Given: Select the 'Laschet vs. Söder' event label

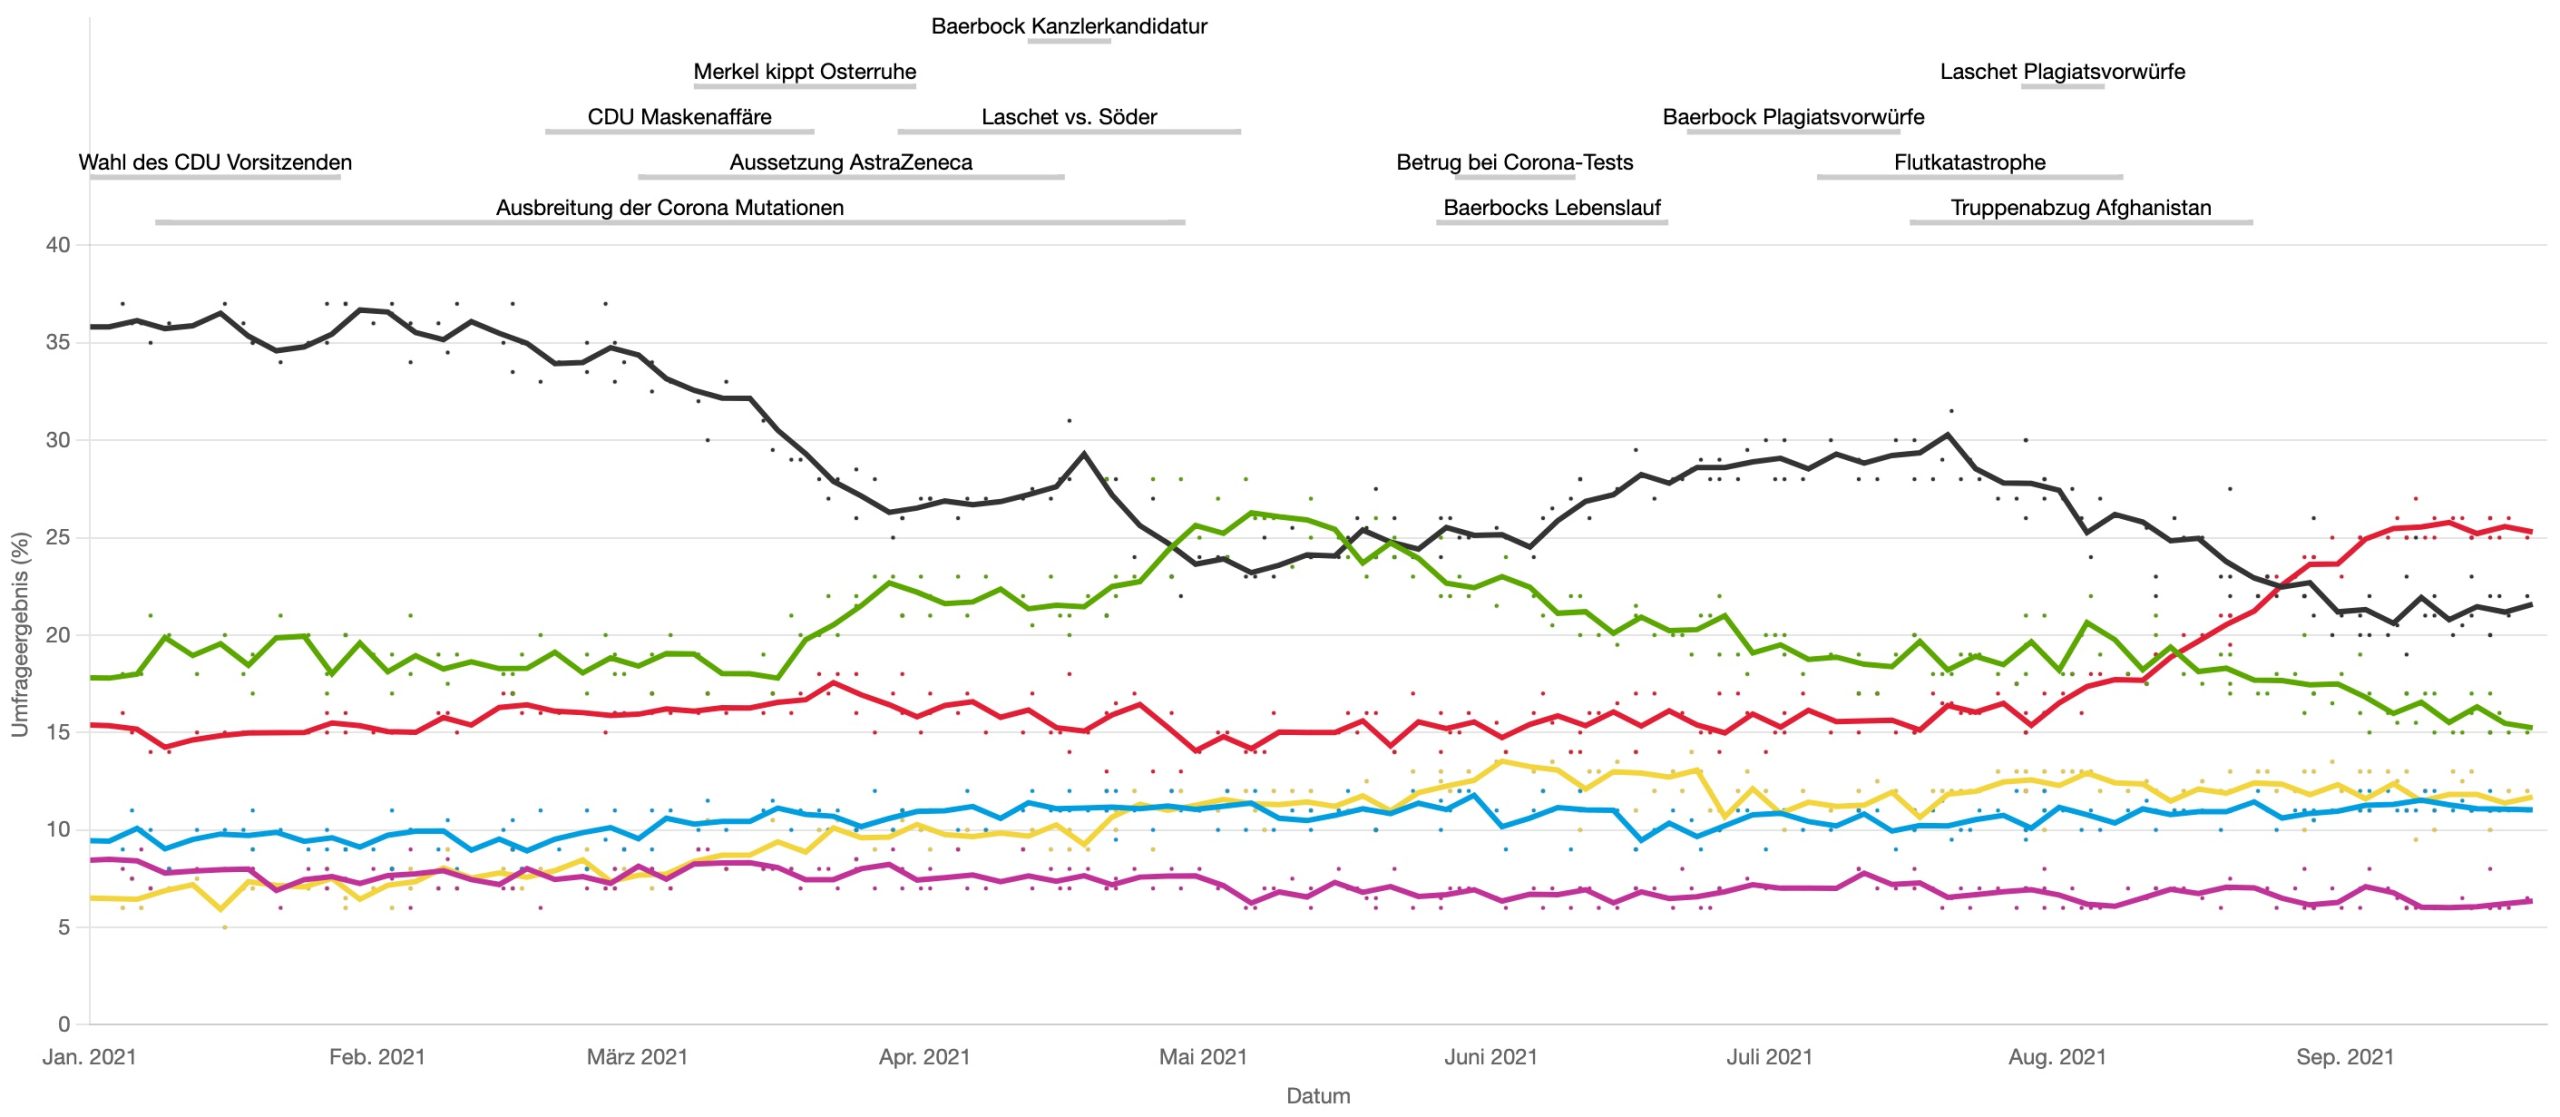Looking at the screenshot, I should pyautogui.click(x=1069, y=116).
